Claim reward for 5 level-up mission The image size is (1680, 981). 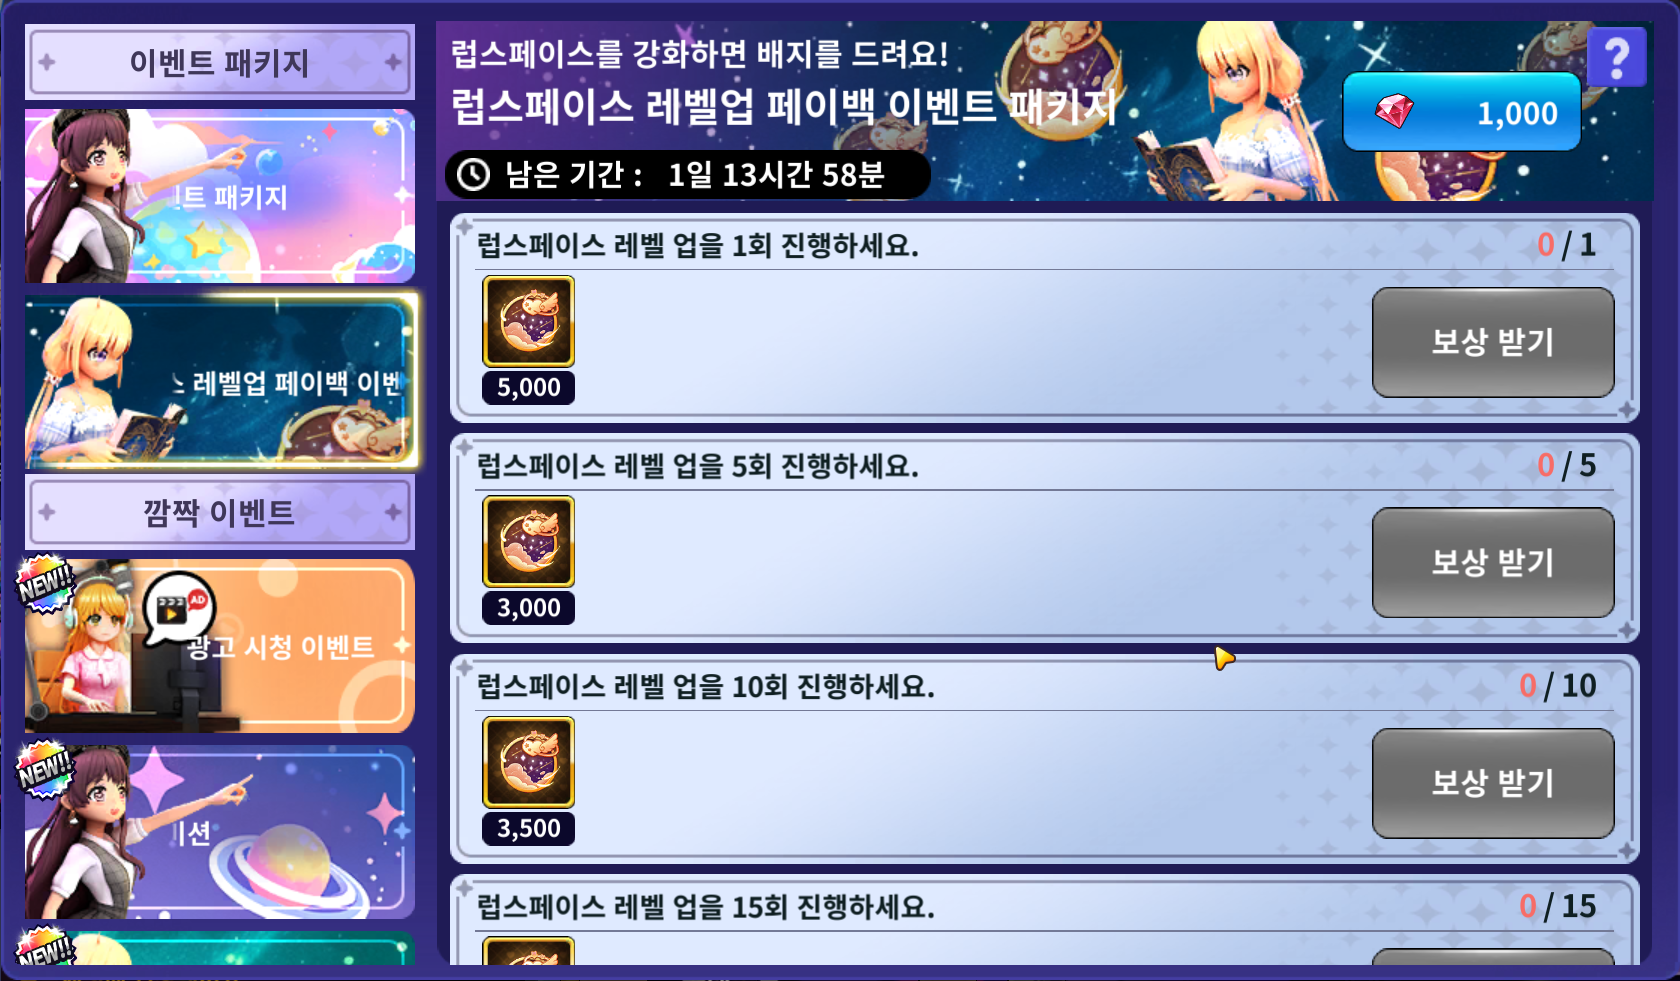(x=1493, y=562)
